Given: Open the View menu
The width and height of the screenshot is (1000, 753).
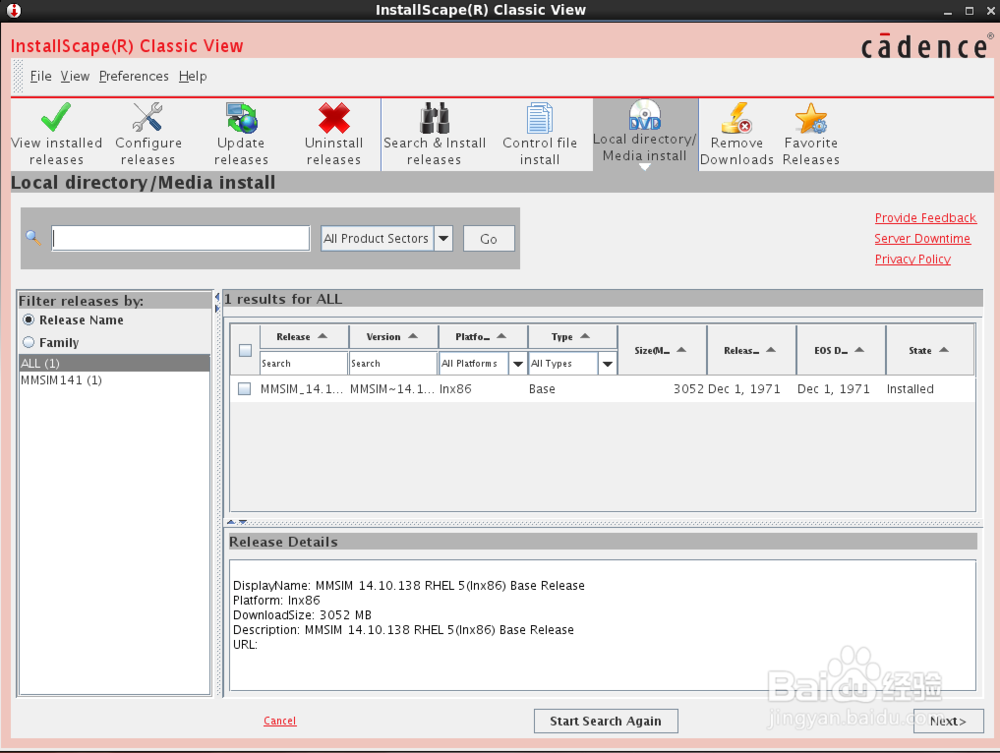Looking at the screenshot, I should point(75,77).
